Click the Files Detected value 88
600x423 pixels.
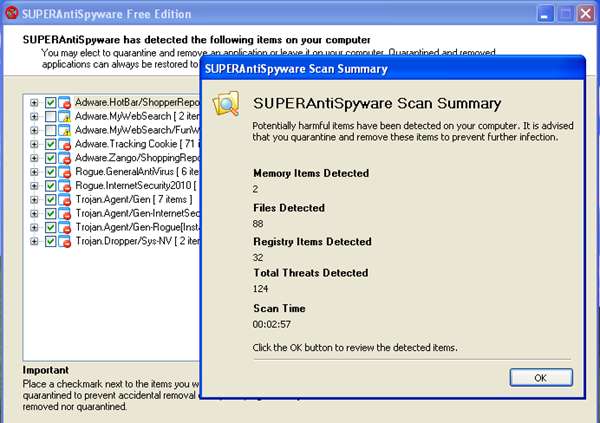tap(258, 224)
